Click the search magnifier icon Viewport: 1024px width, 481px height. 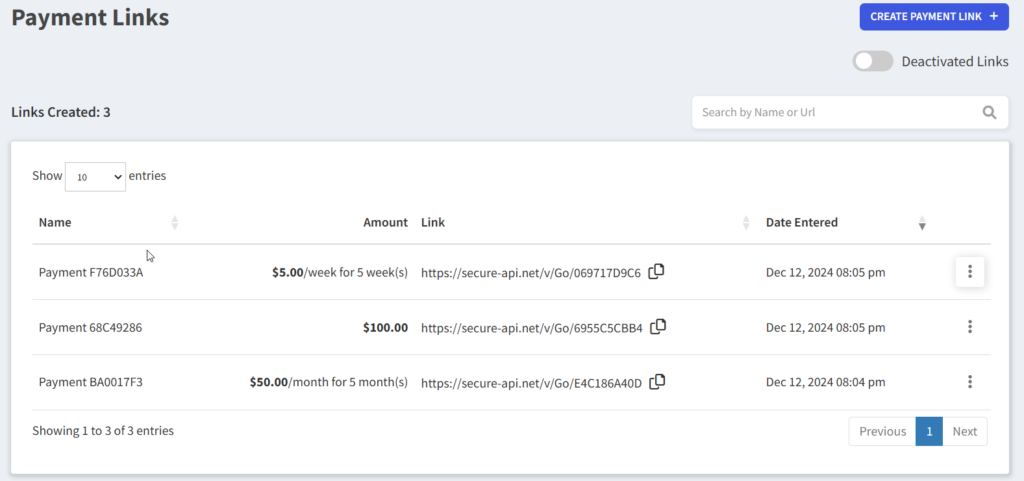click(x=989, y=113)
